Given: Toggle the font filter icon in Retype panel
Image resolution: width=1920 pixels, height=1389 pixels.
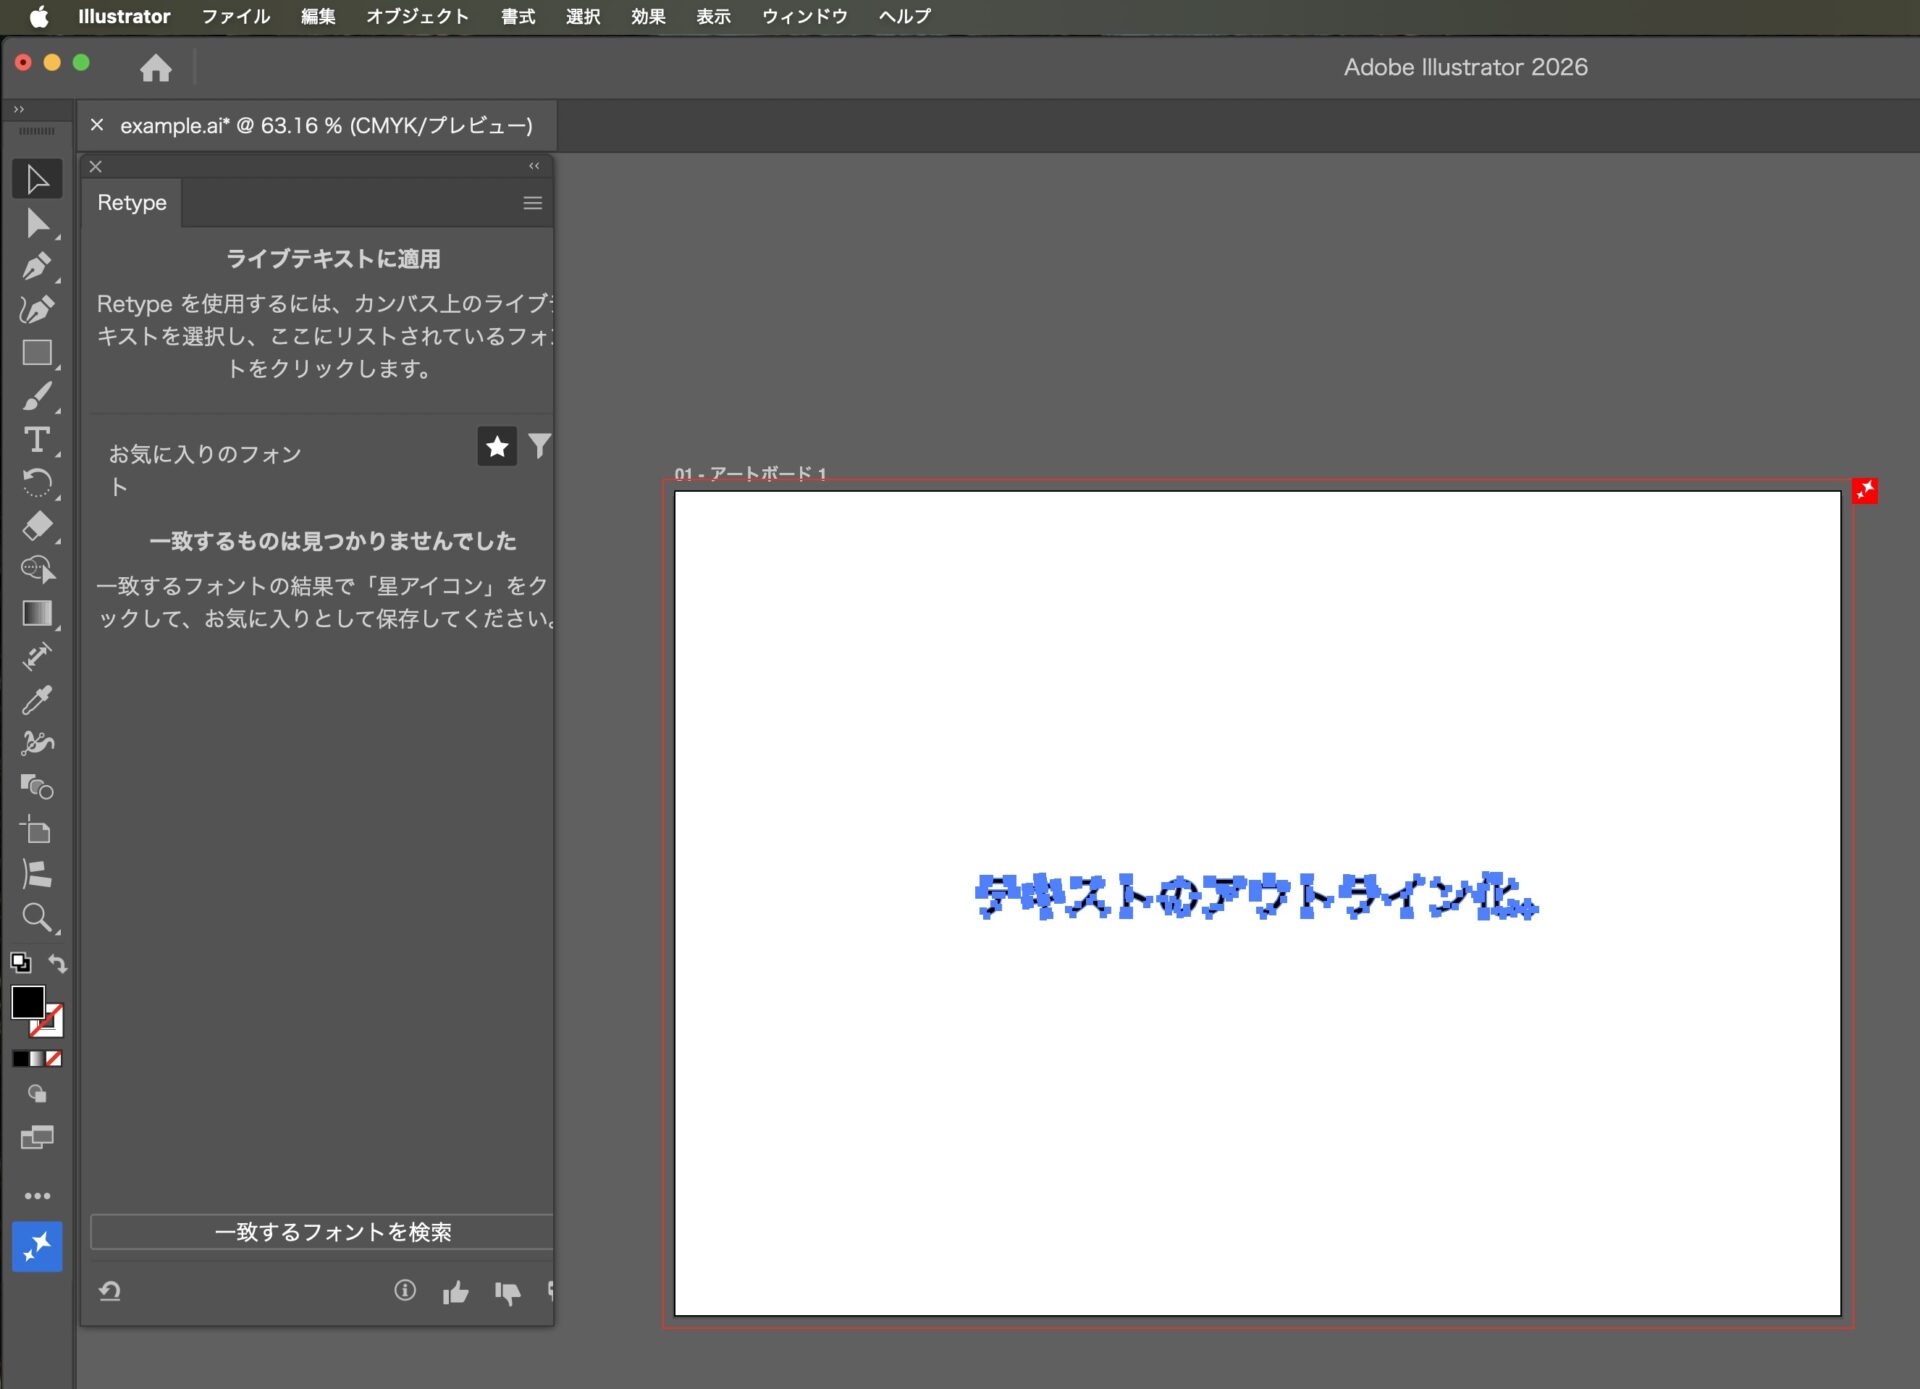Looking at the screenshot, I should click(x=540, y=446).
